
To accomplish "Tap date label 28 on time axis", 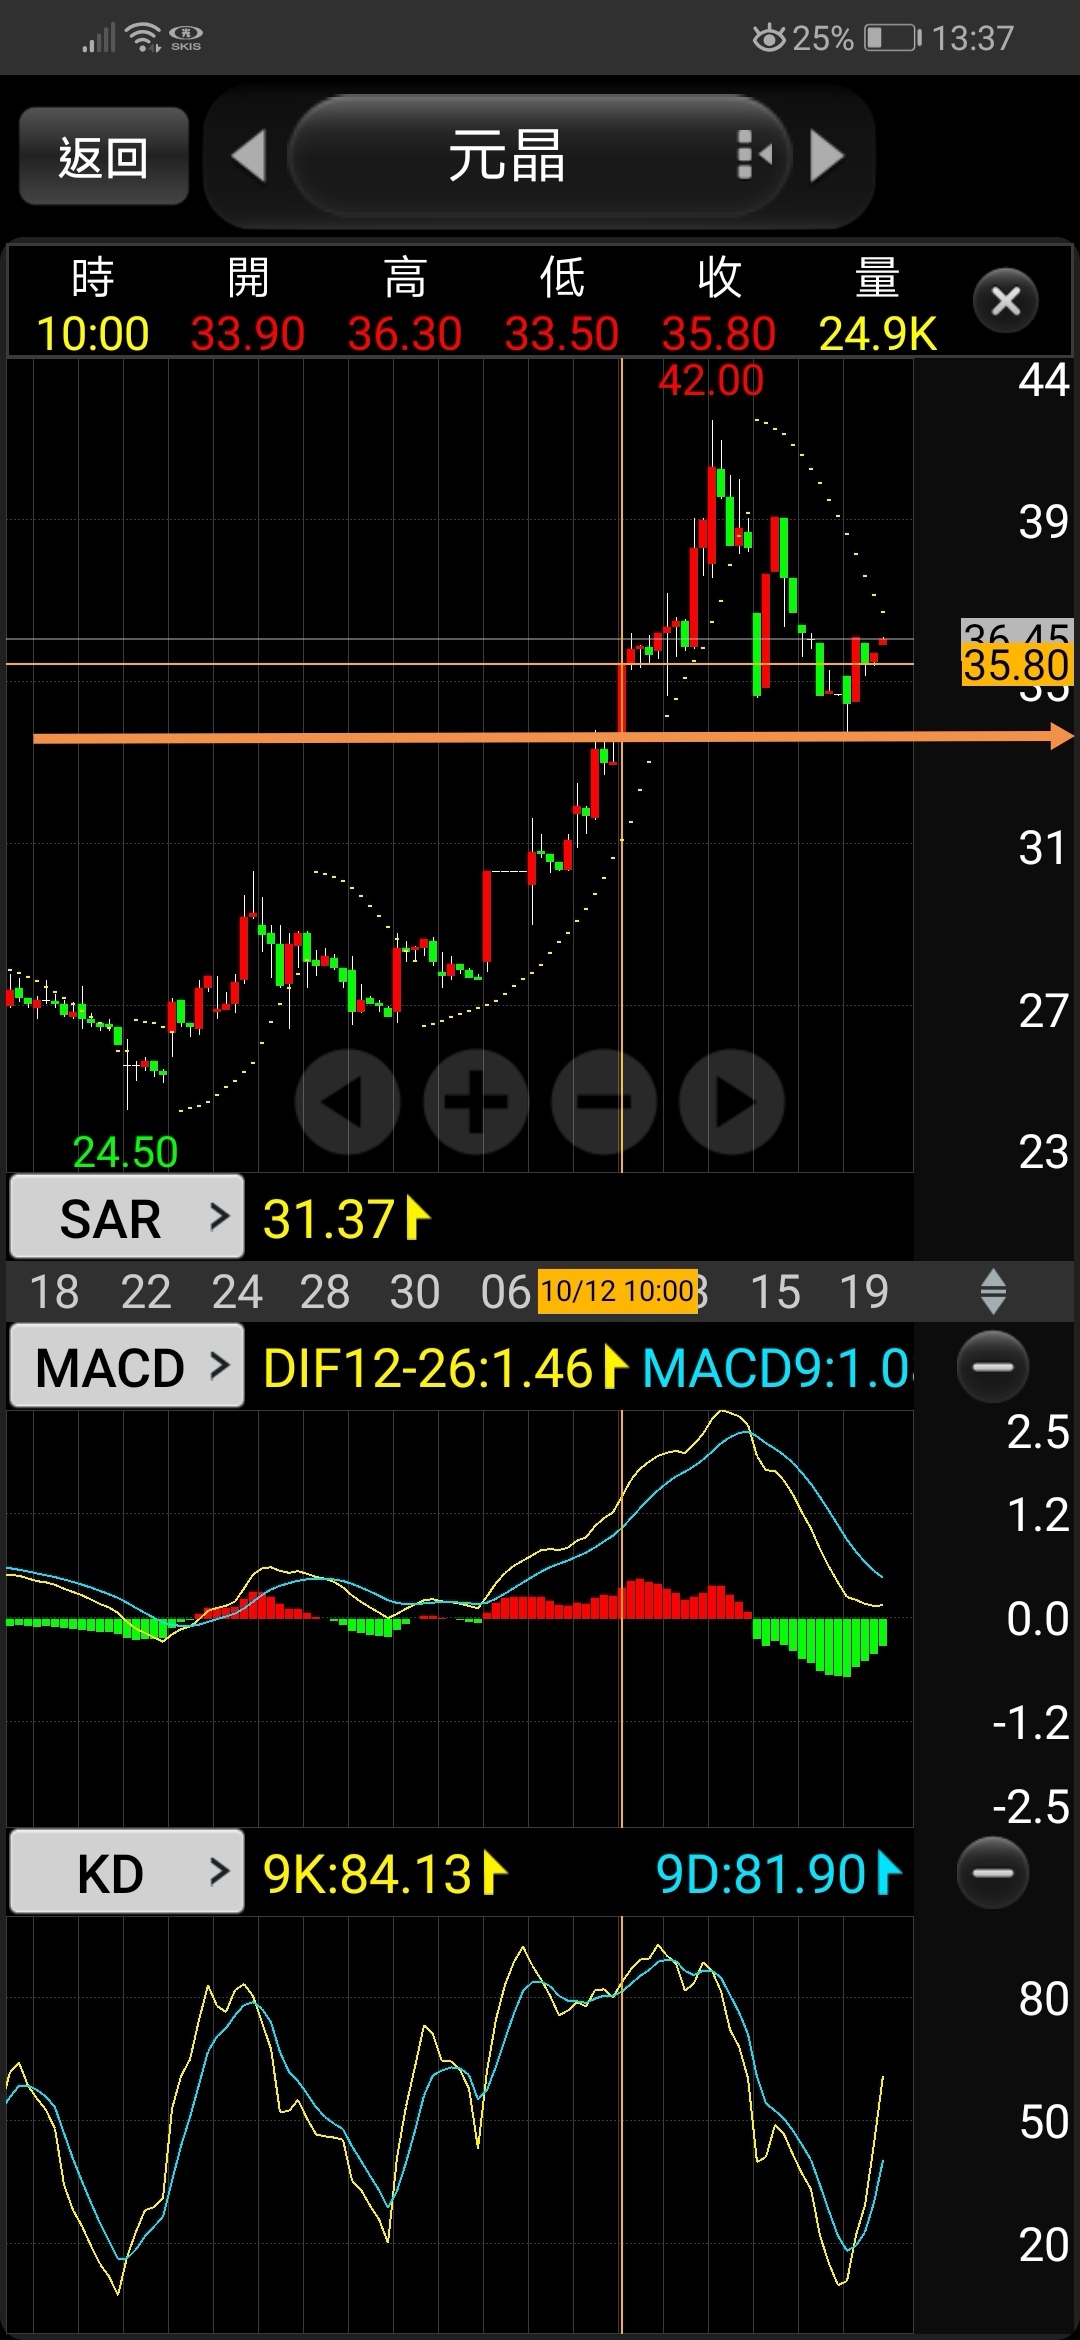I will pos(325,1291).
